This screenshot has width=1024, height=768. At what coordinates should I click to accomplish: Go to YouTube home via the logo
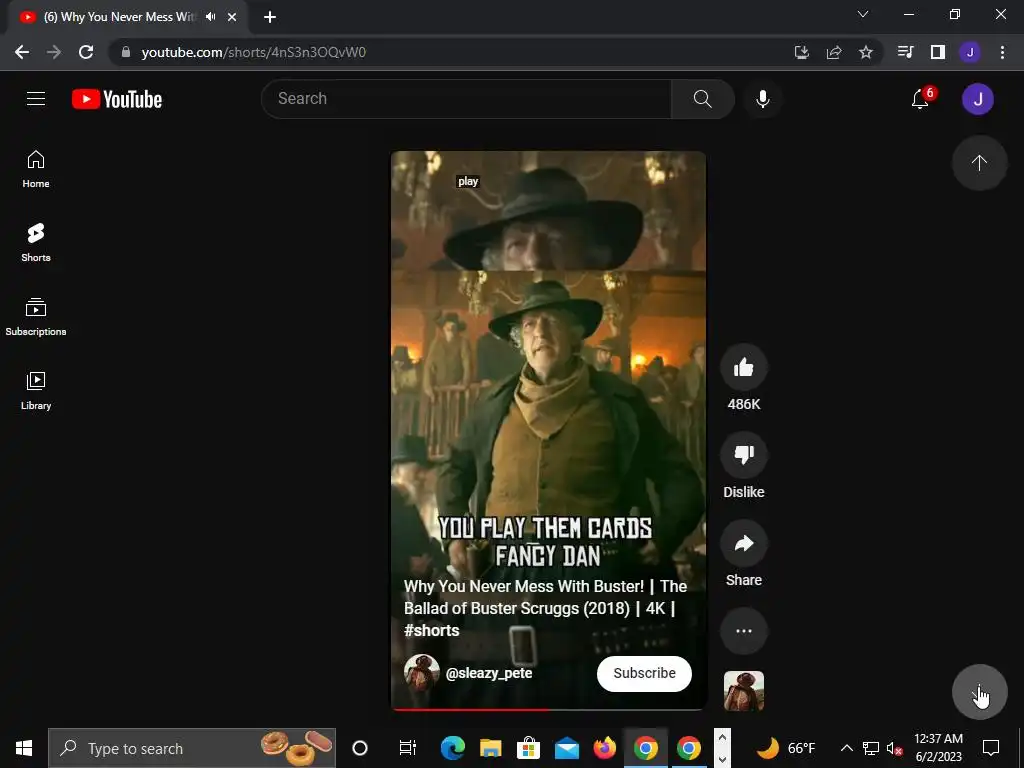point(117,99)
